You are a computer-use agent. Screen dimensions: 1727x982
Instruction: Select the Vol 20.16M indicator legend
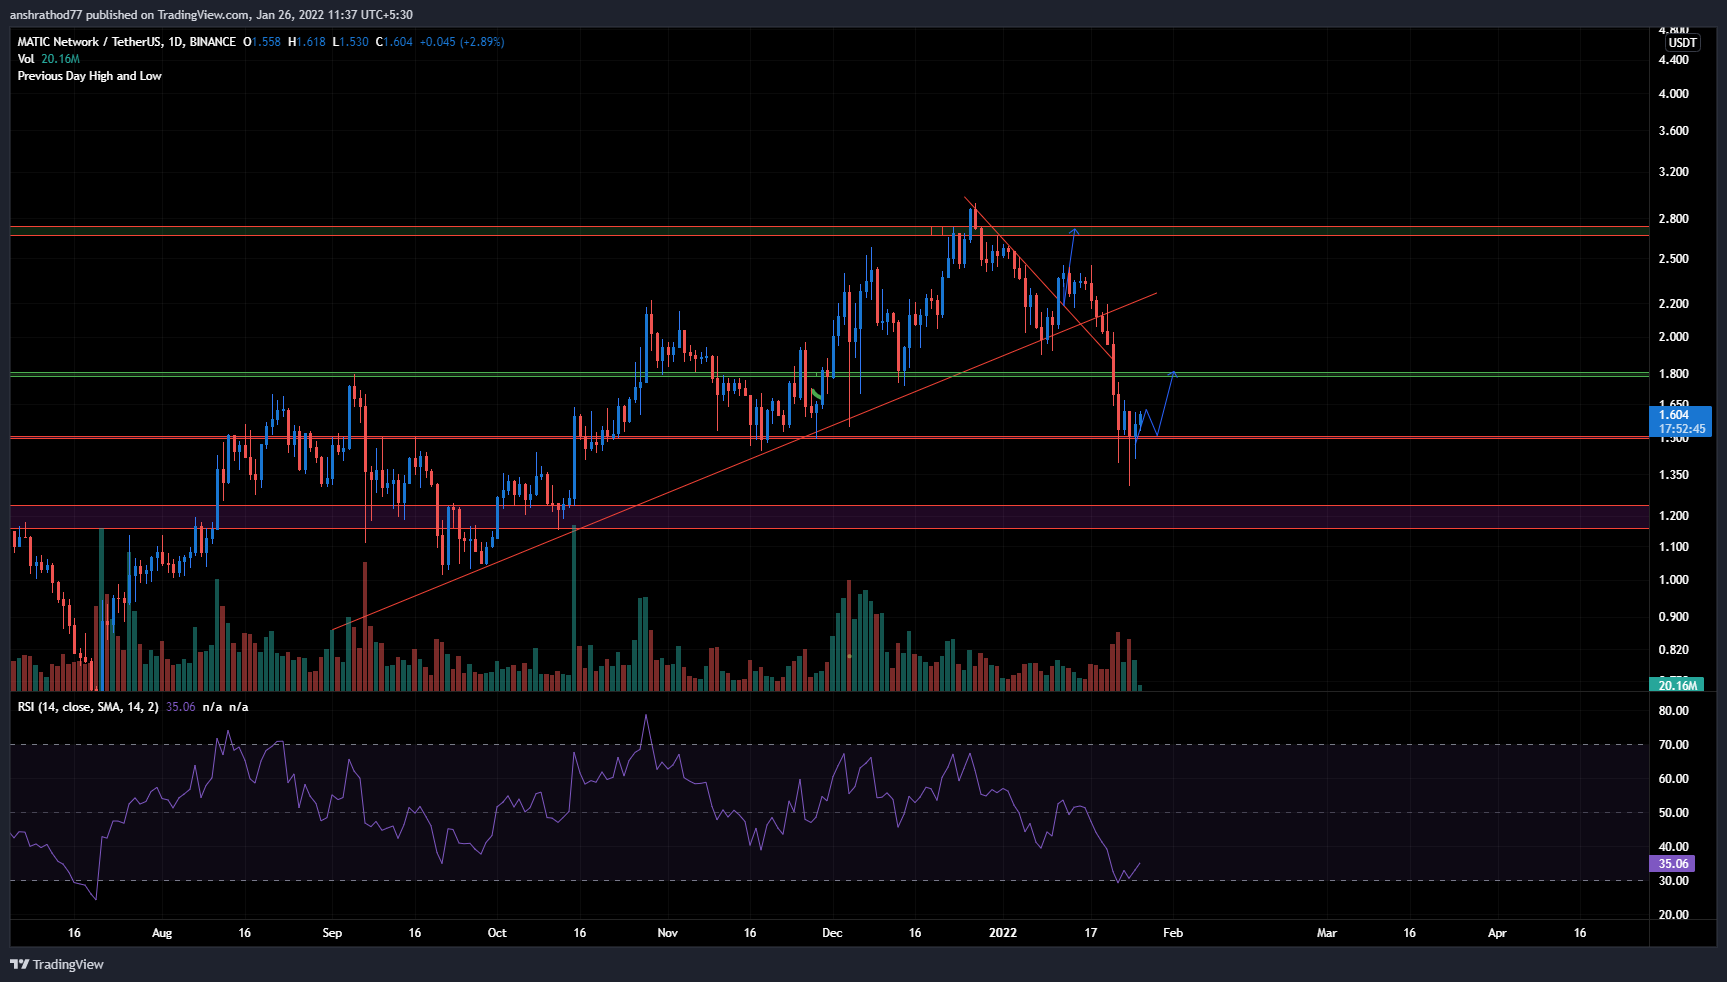[x=48, y=59]
